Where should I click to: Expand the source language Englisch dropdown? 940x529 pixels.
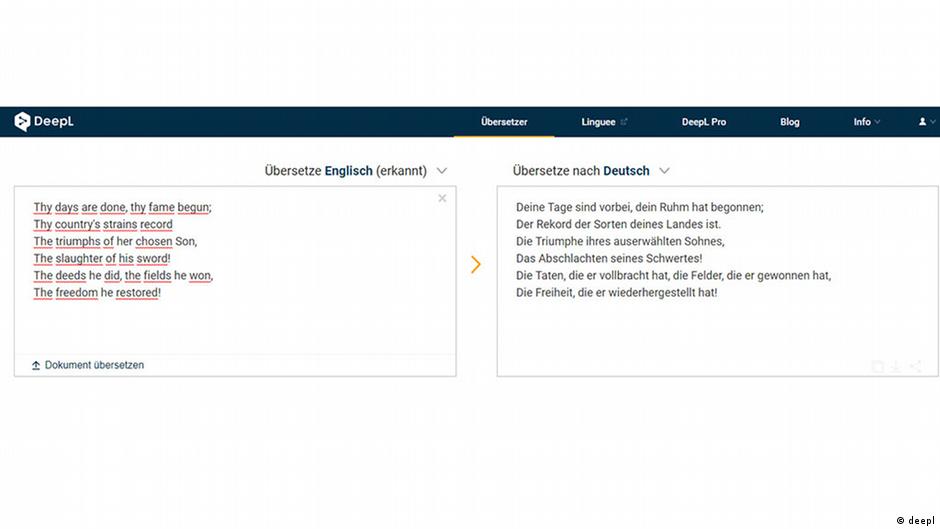pos(442,171)
